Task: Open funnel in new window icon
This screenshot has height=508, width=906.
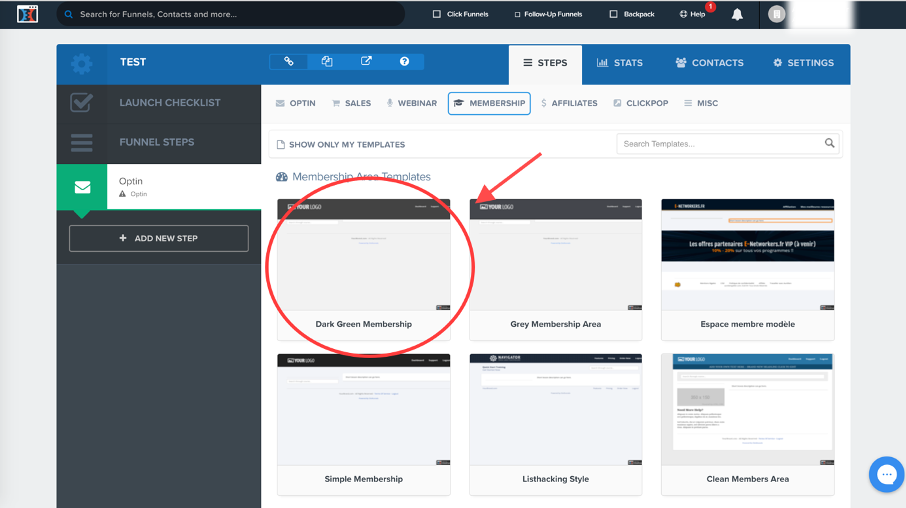Action: (366, 61)
